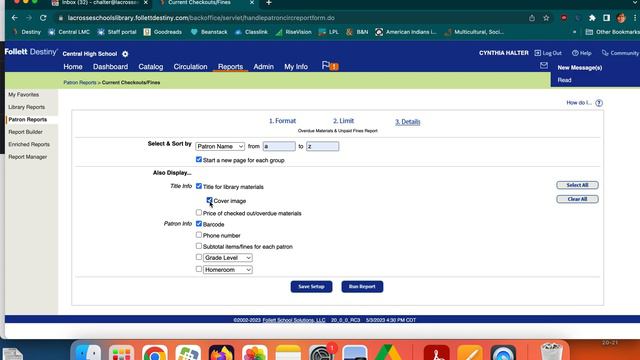The width and height of the screenshot is (640, 360).
Task: Click the Select All button
Action: (577, 185)
